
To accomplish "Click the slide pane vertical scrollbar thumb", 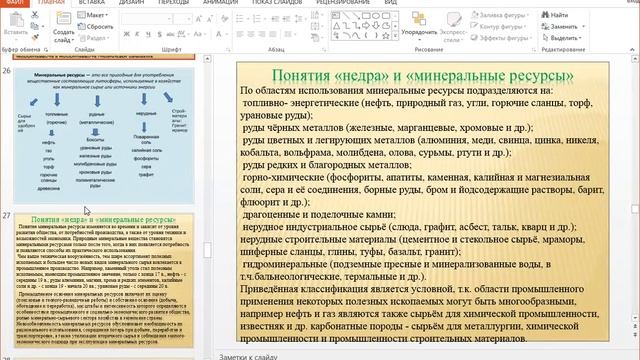I will pos(635,209).
